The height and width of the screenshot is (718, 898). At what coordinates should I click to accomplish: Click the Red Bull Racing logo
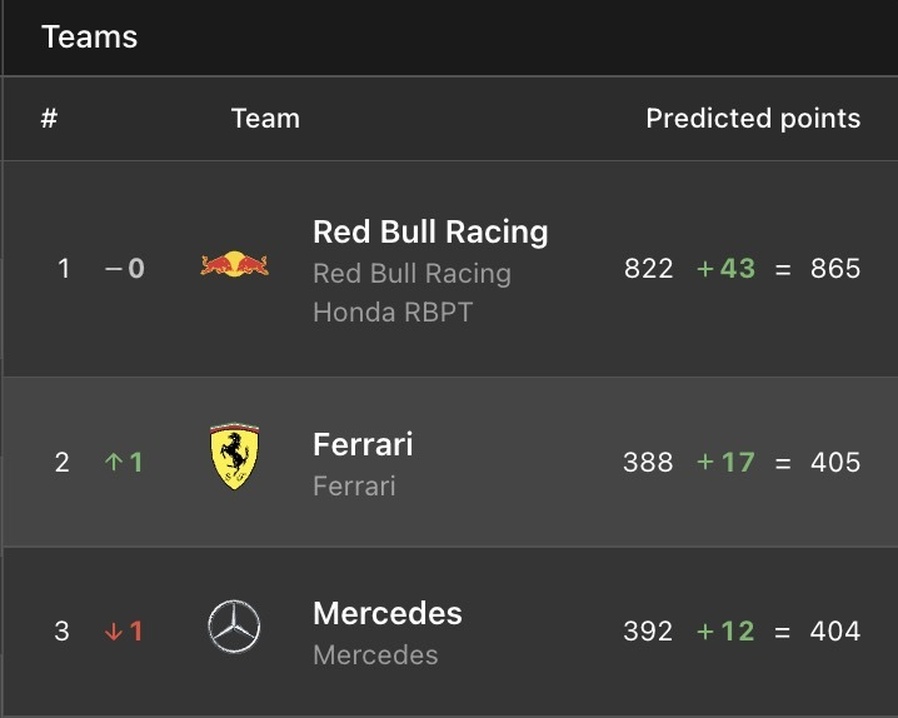pyautogui.click(x=234, y=264)
